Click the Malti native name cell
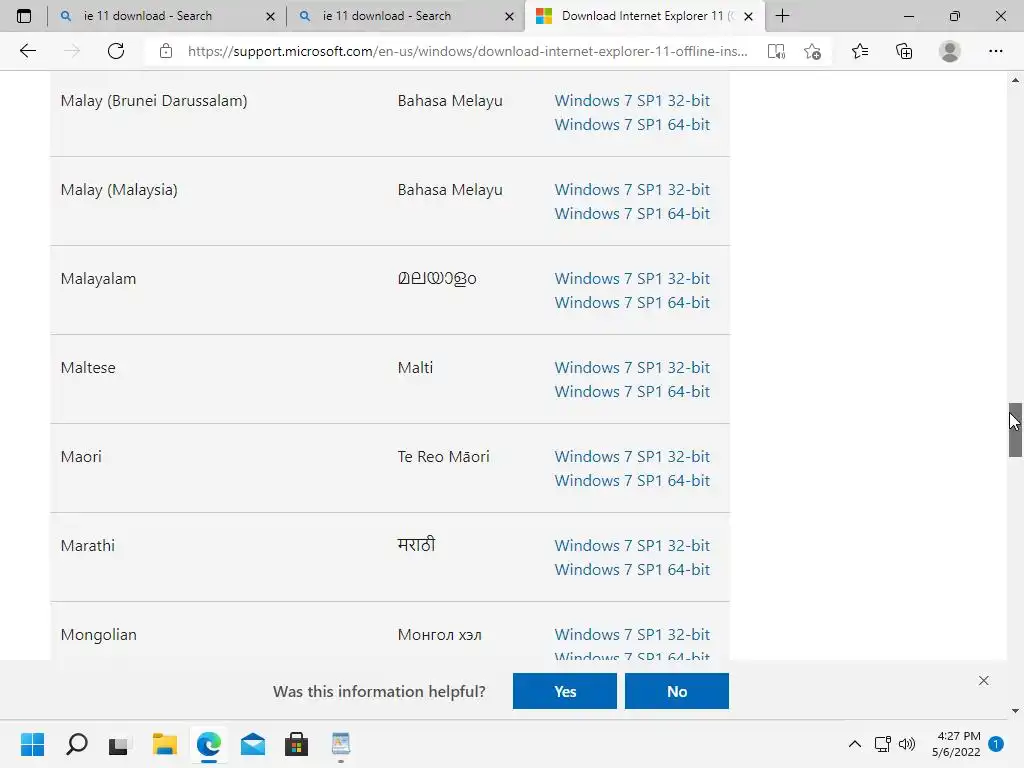Viewport: 1024px width, 768px height. coord(415,368)
